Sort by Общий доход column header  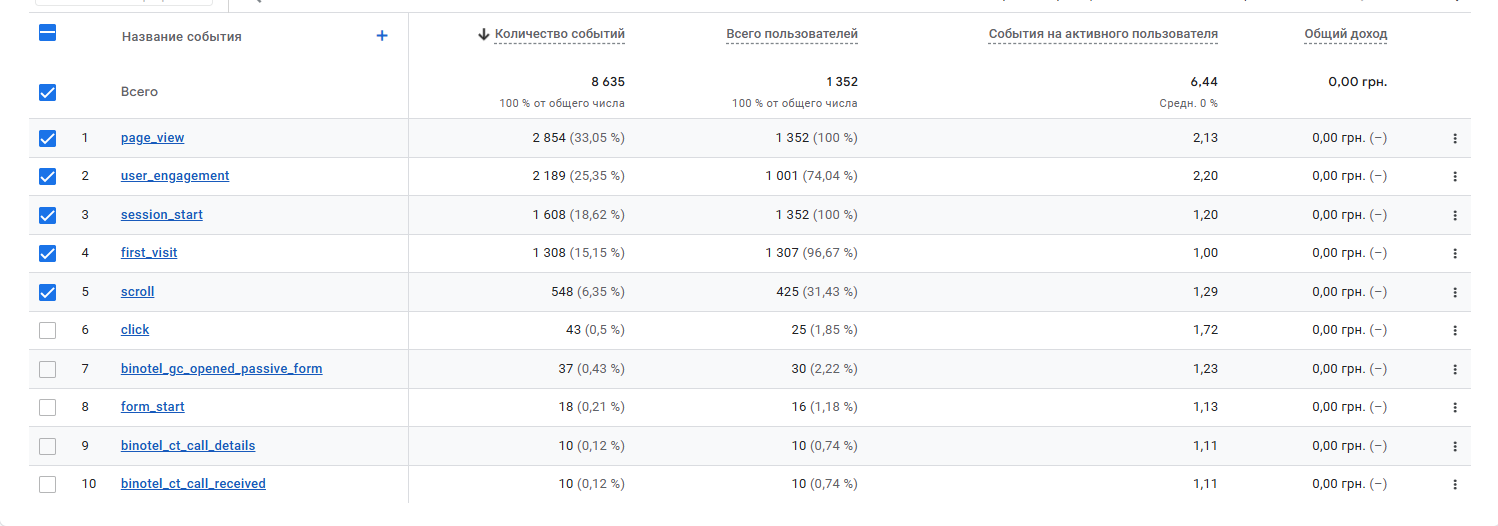[x=1345, y=34]
